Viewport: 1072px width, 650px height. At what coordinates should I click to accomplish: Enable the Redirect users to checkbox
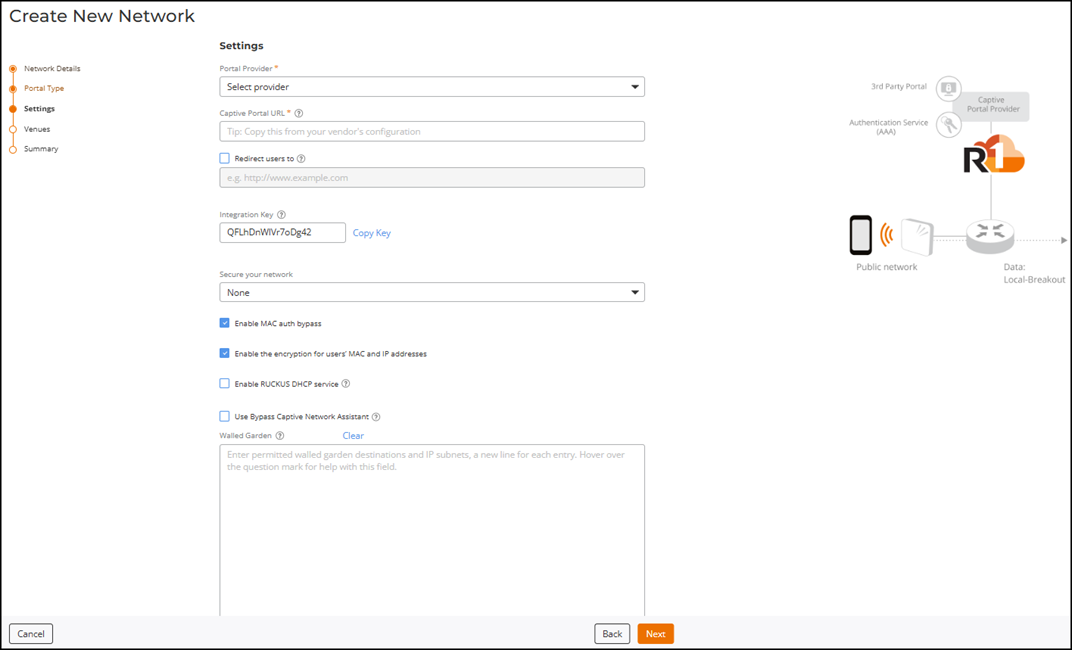click(x=225, y=158)
